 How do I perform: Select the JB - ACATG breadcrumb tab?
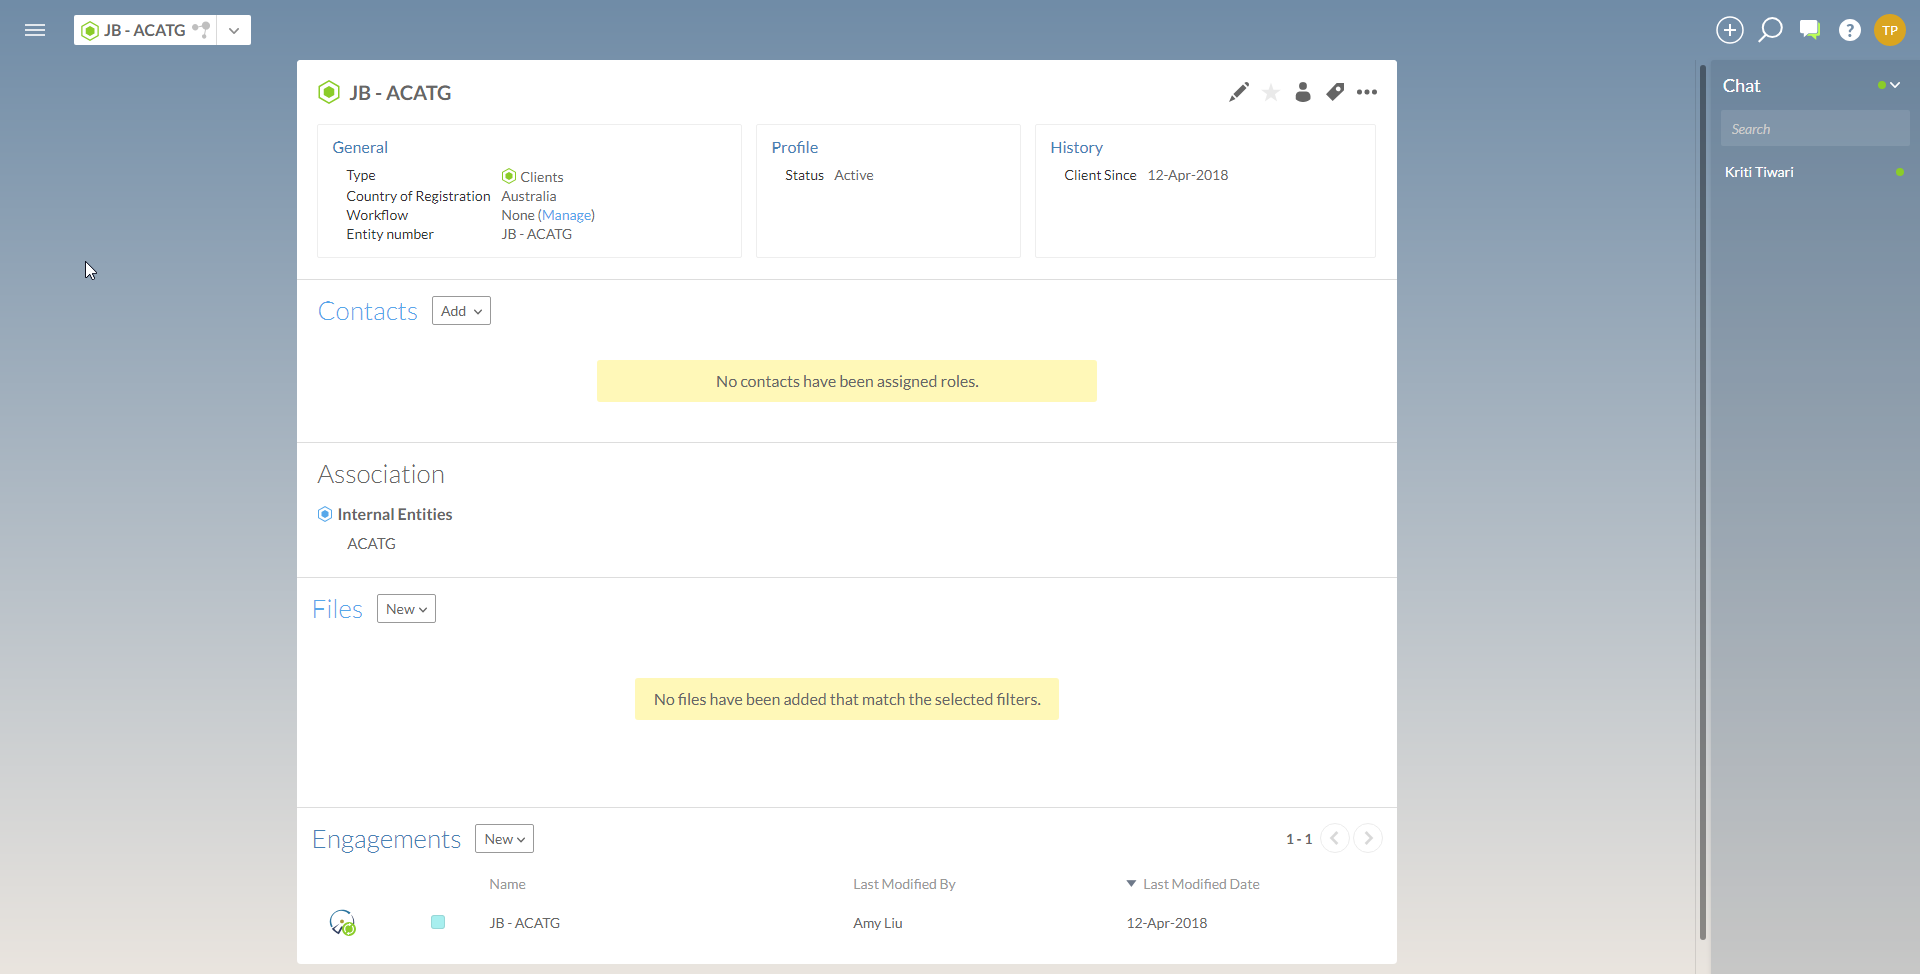[x=146, y=30]
